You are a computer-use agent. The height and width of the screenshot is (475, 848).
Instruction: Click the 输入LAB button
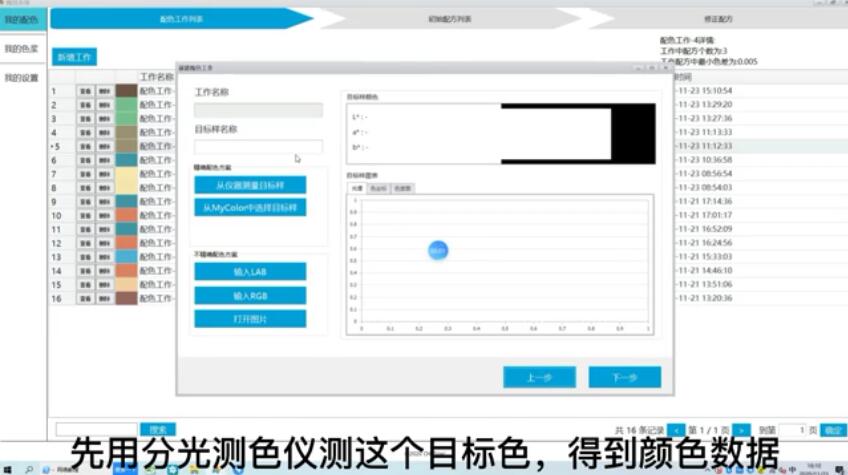(x=250, y=272)
